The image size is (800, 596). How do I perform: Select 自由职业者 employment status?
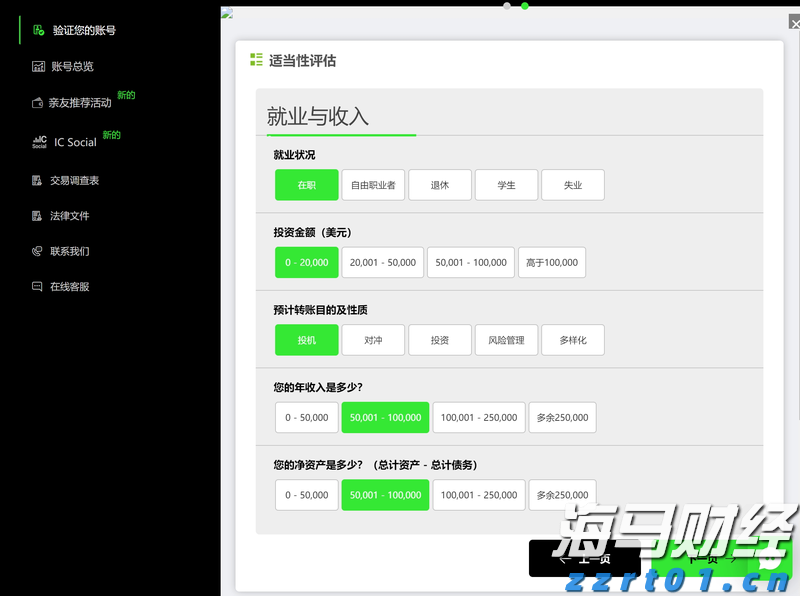click(373, 184)
